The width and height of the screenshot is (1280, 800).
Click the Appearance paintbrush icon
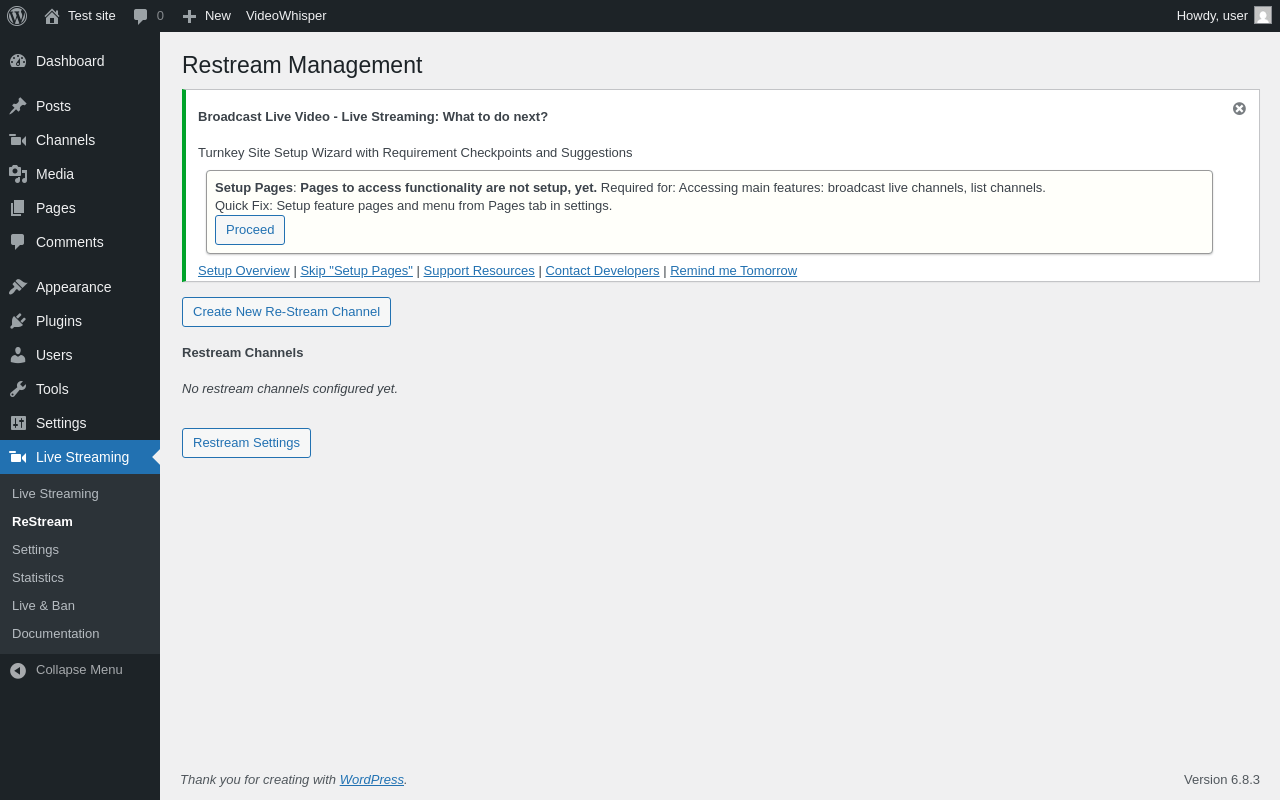(x=18, y=287)
